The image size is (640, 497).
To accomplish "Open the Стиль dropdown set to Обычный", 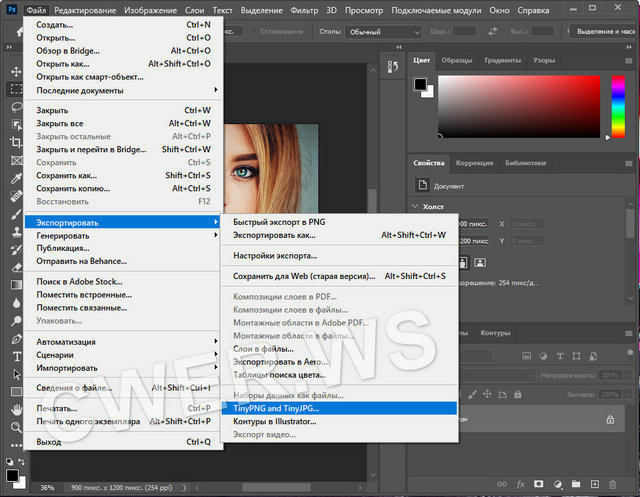I will pyautogui.click(x=383, y=31).
